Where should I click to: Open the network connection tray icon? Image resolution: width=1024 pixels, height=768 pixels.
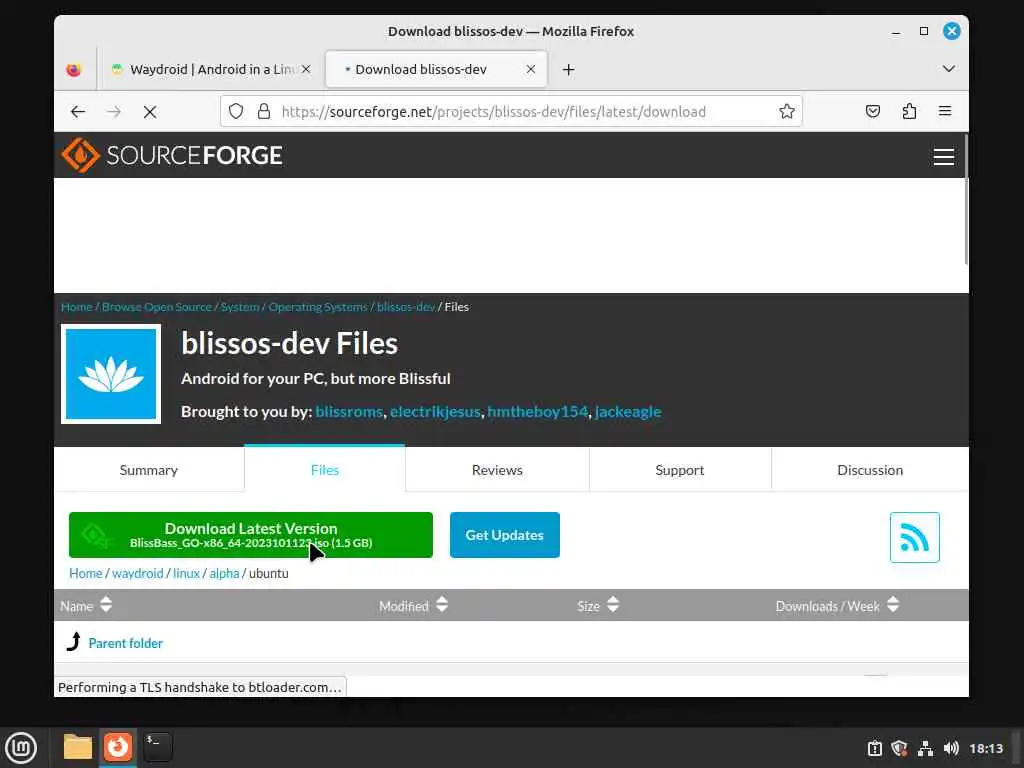(925, 748)
